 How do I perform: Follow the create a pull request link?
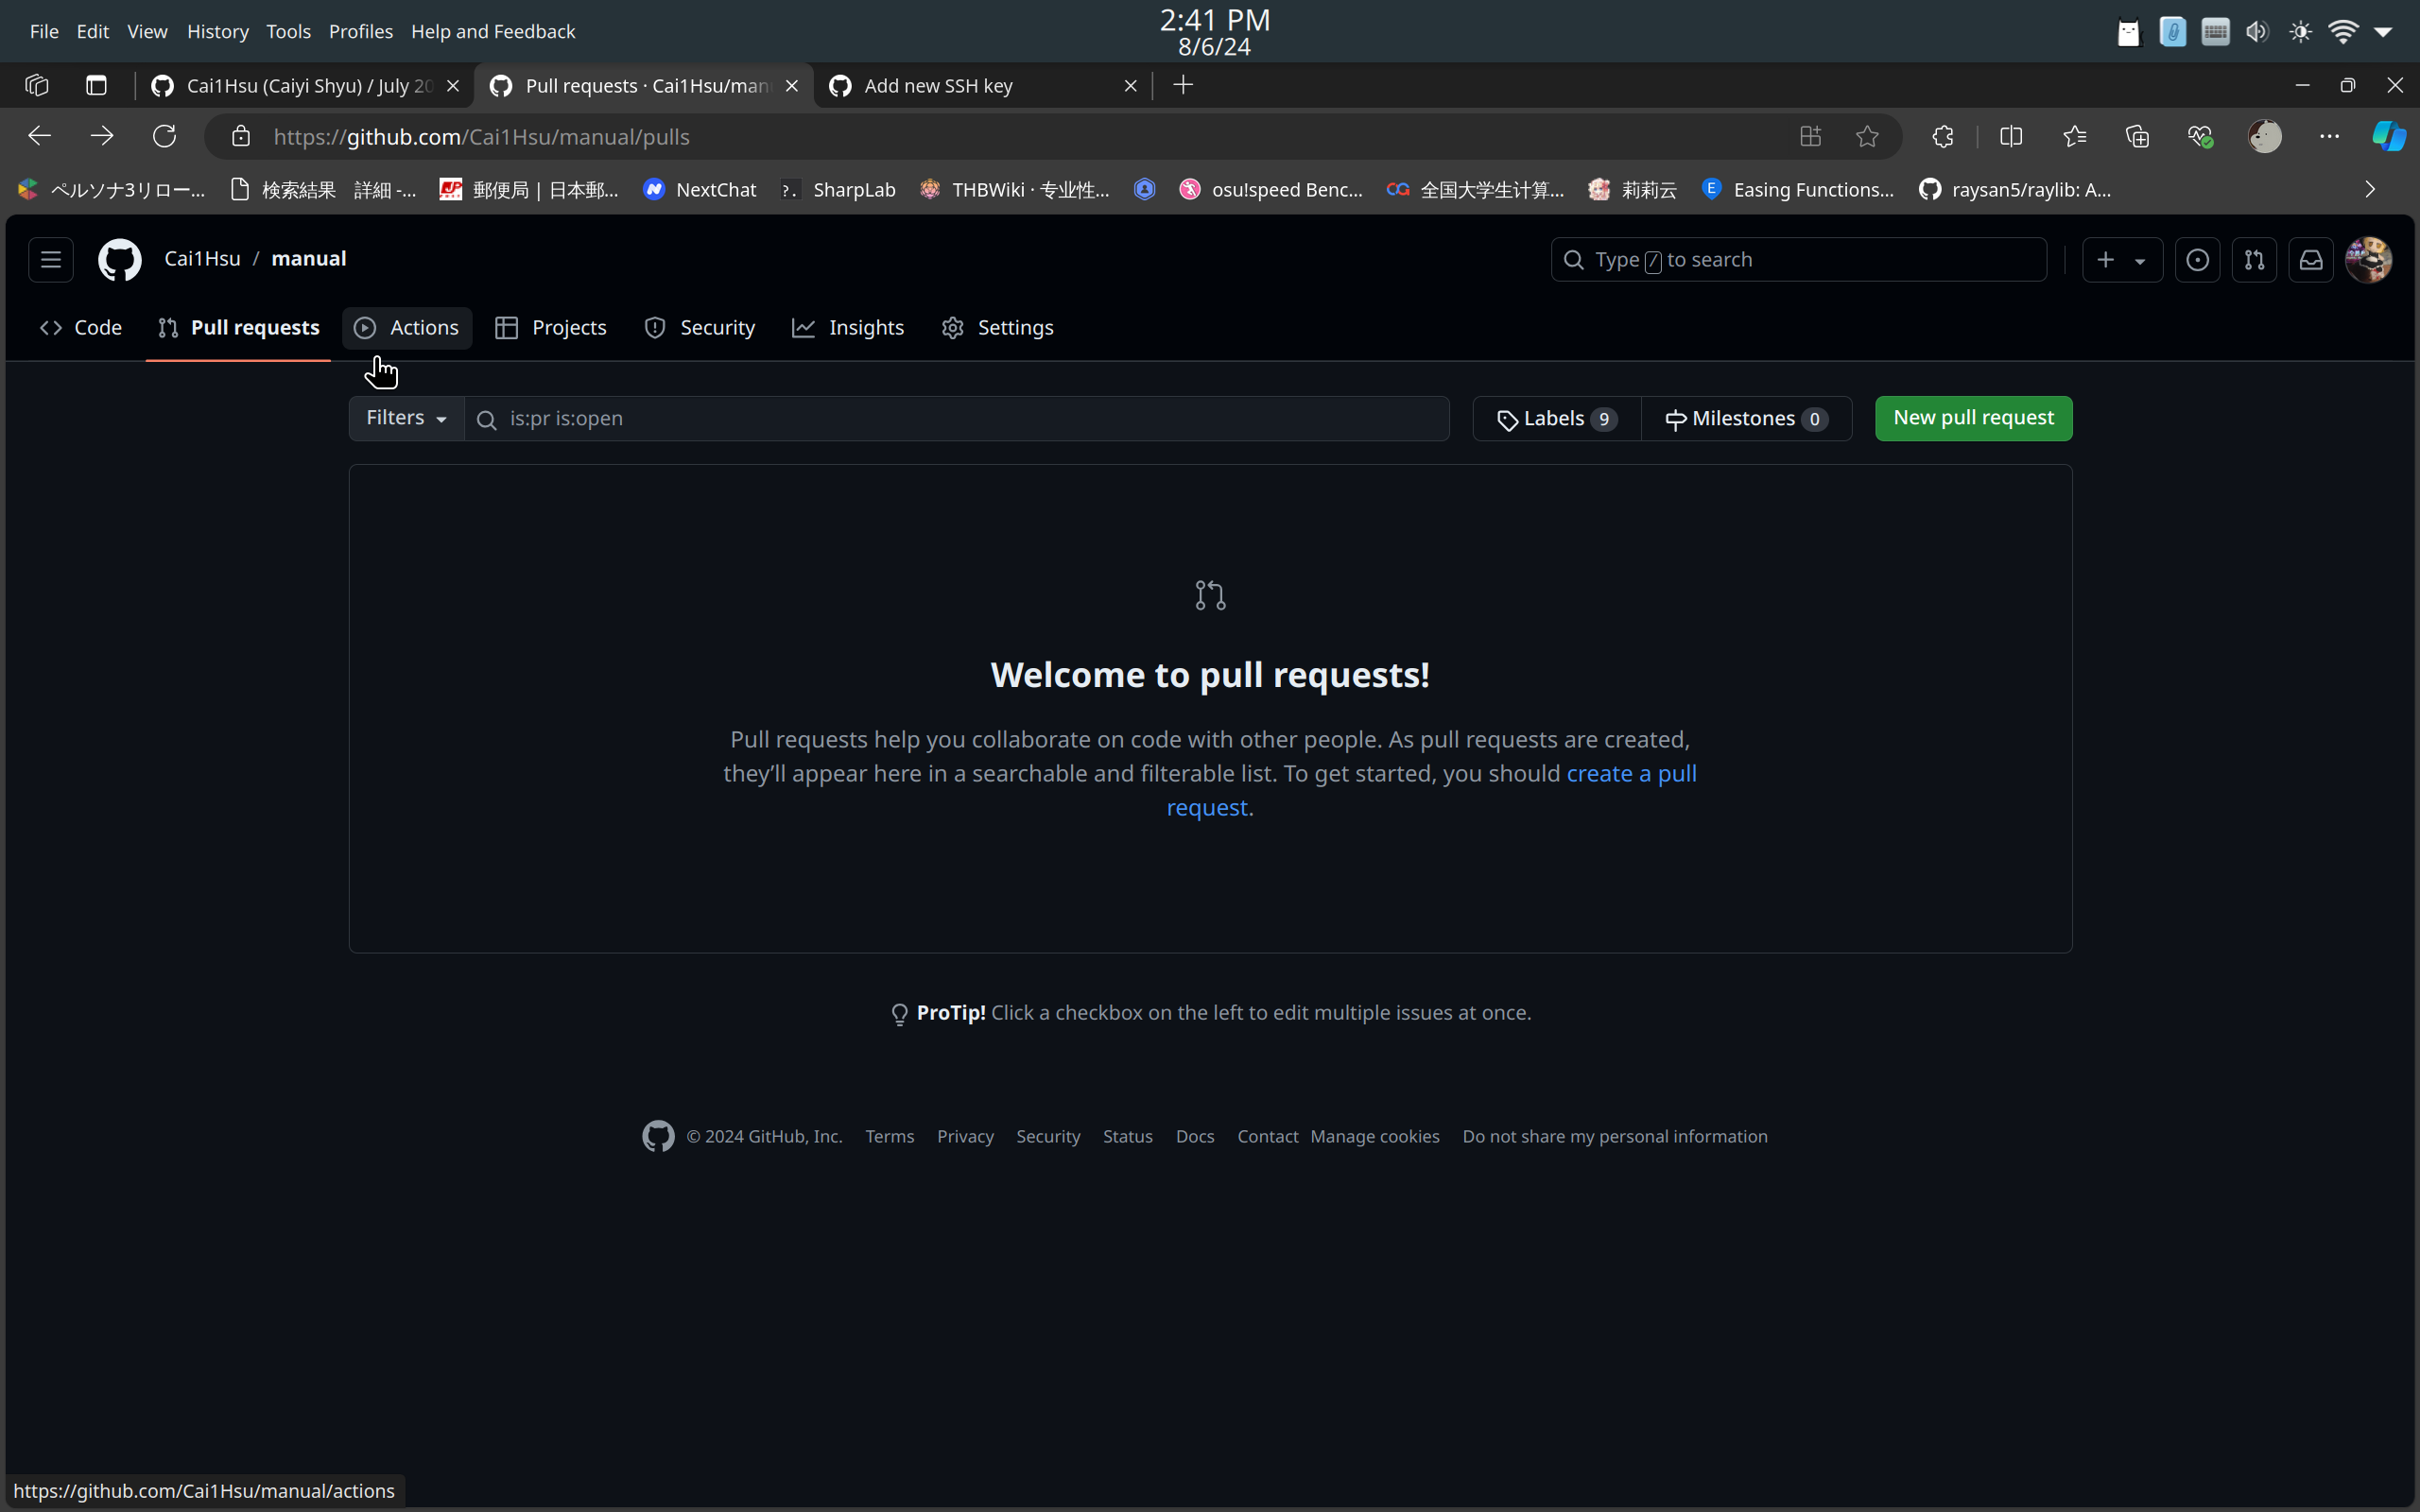pos(1630,773)
